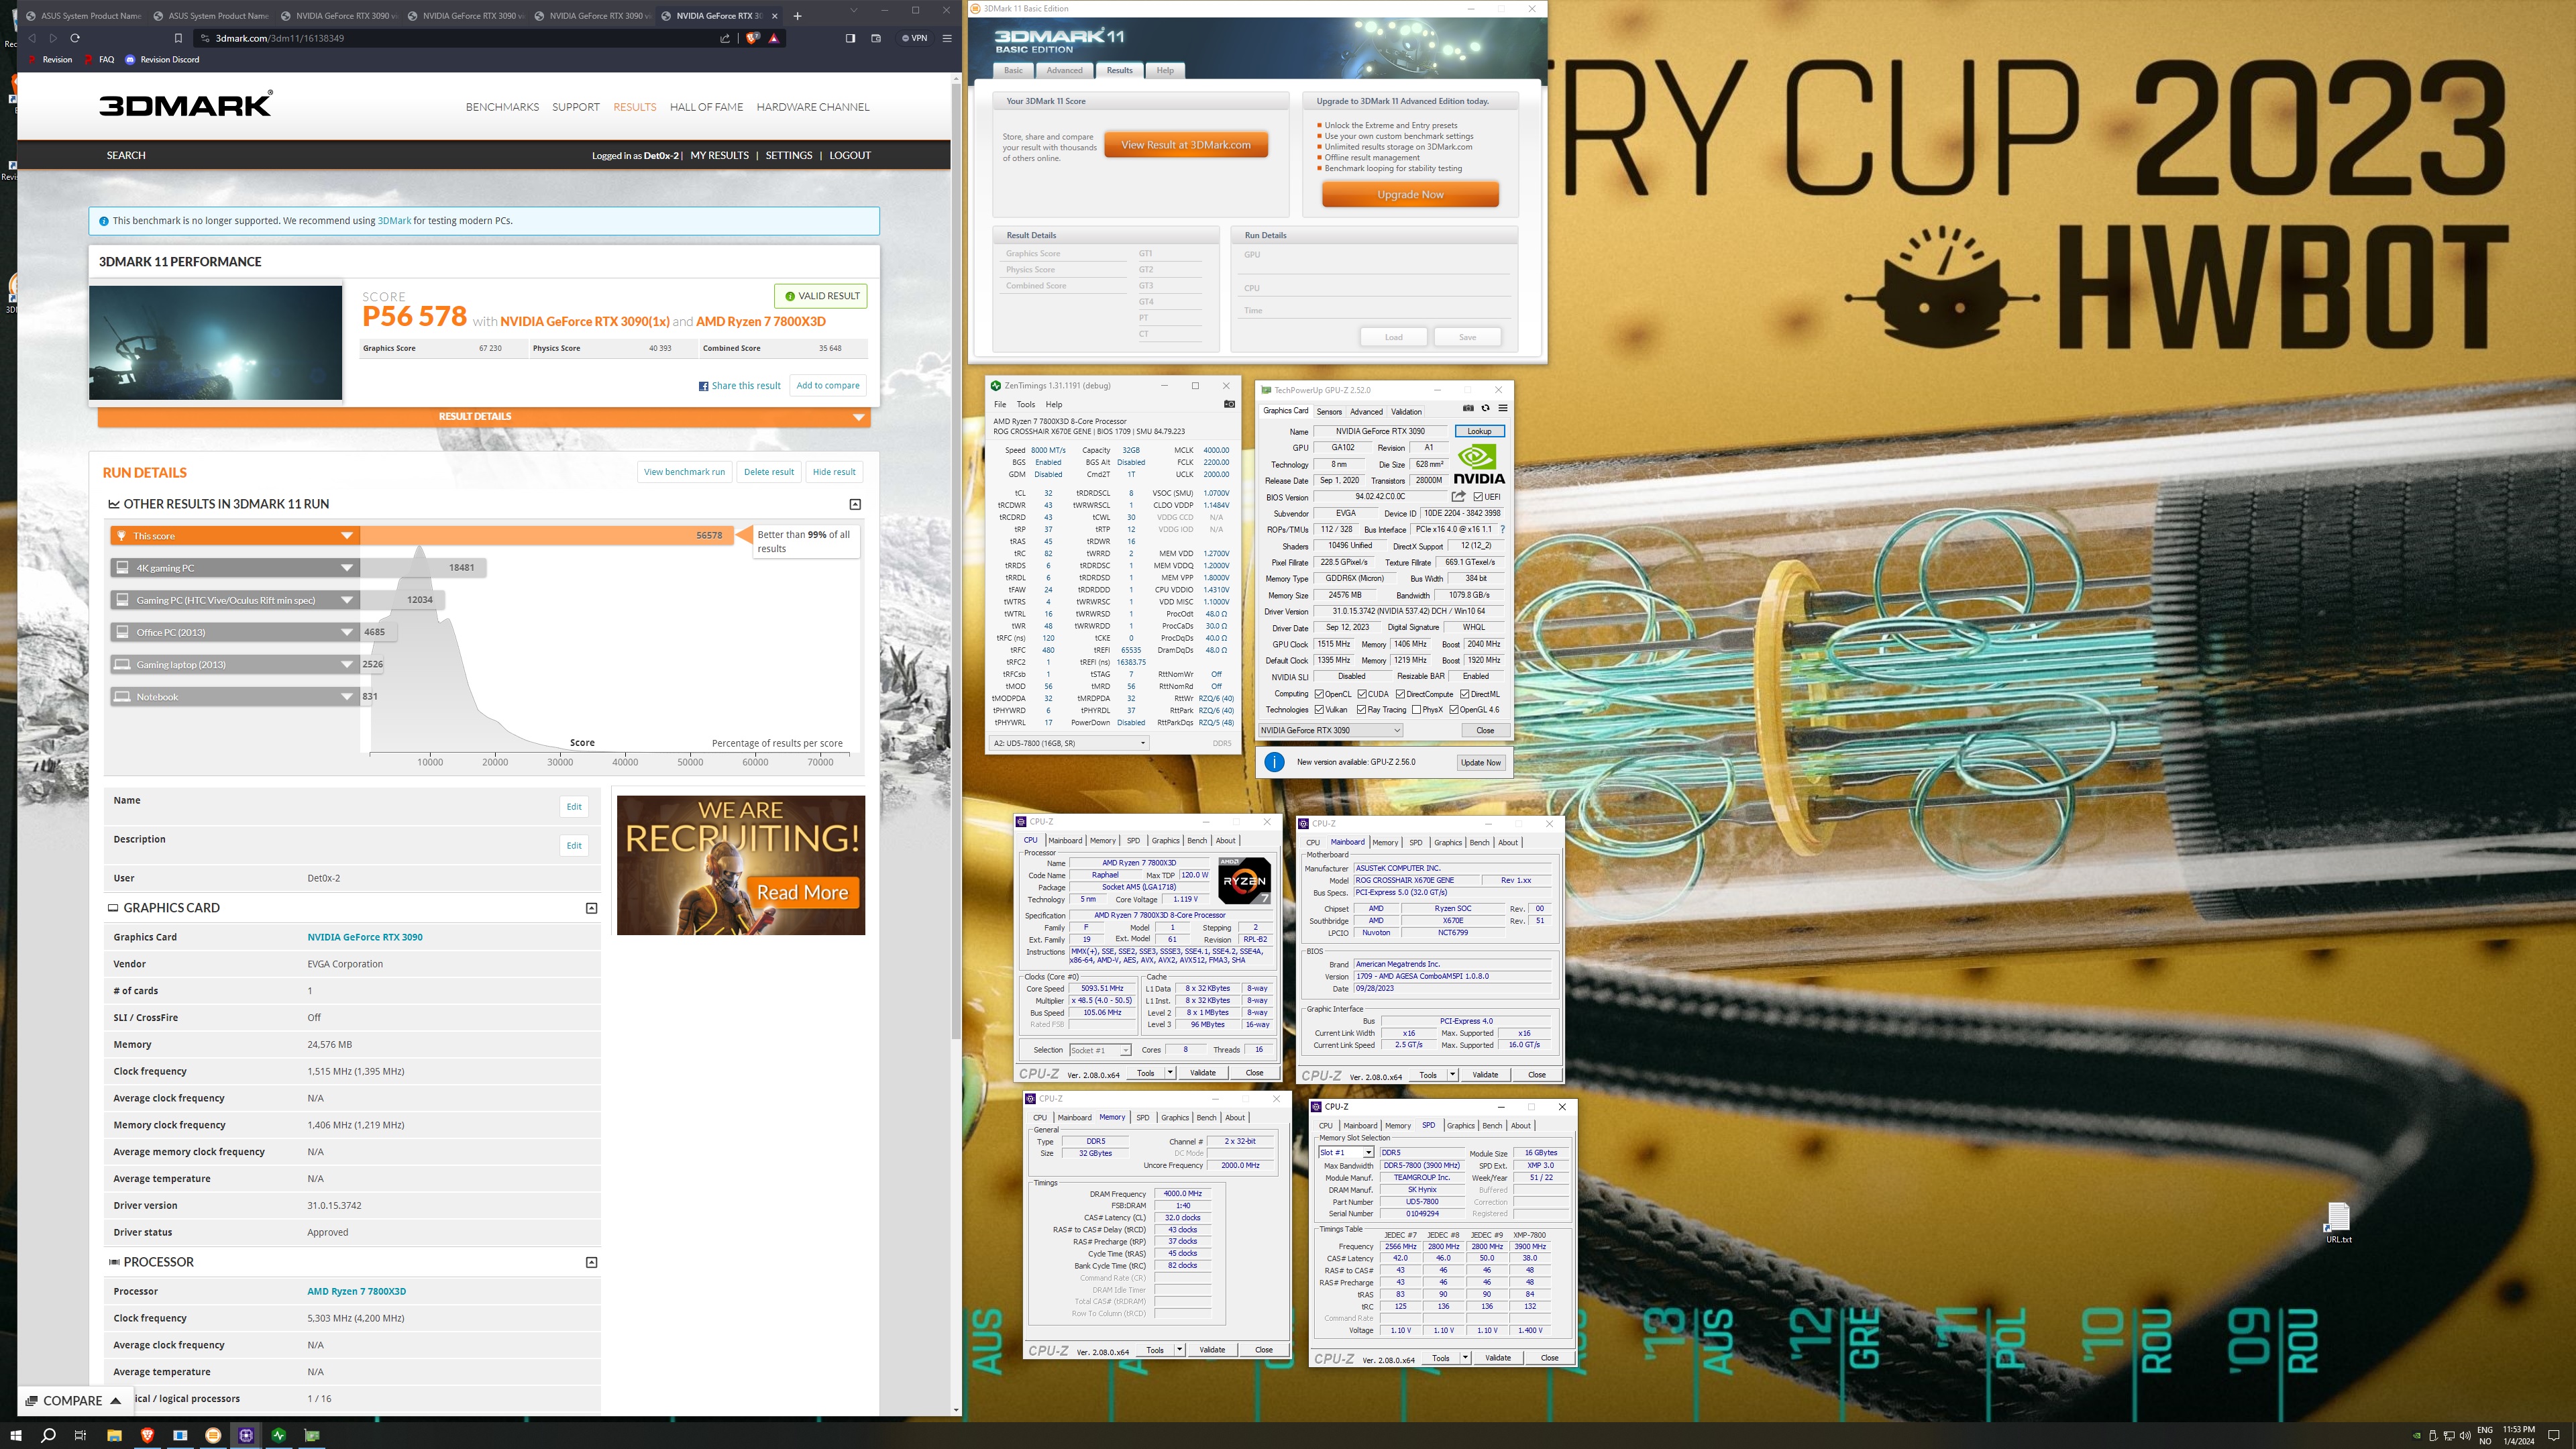2576x1449 pixels.
Task: Open Brave browser from the taskbar
Action: tap(147, 1435)
